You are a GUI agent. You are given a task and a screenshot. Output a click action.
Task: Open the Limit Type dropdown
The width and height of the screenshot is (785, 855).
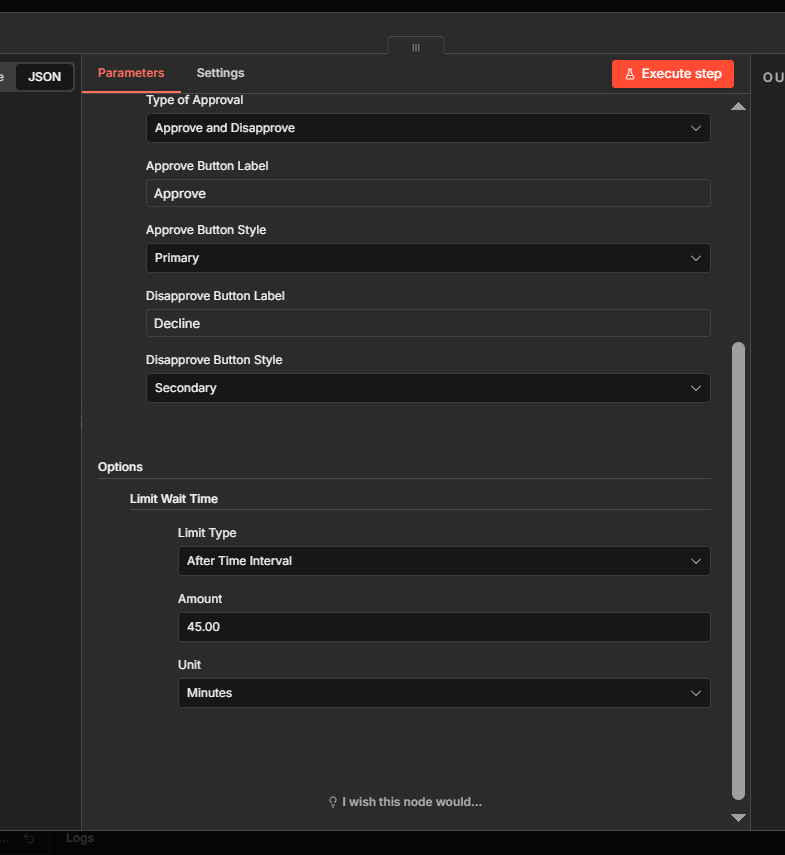tap(444, 561)
